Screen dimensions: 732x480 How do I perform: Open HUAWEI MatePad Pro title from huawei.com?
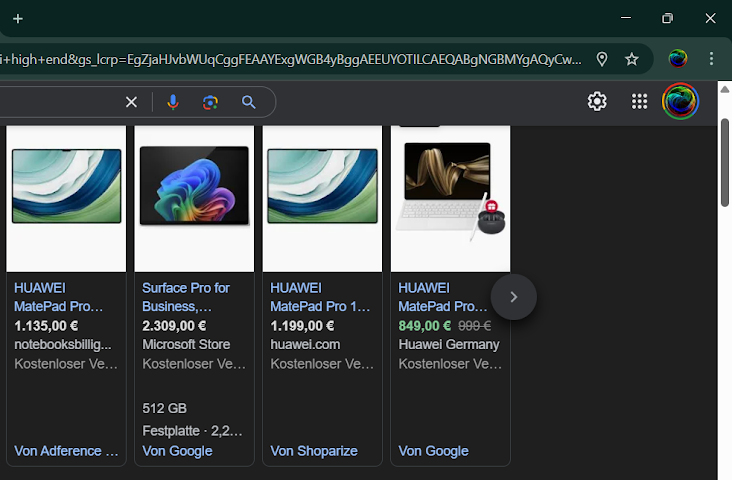[320, 297]
